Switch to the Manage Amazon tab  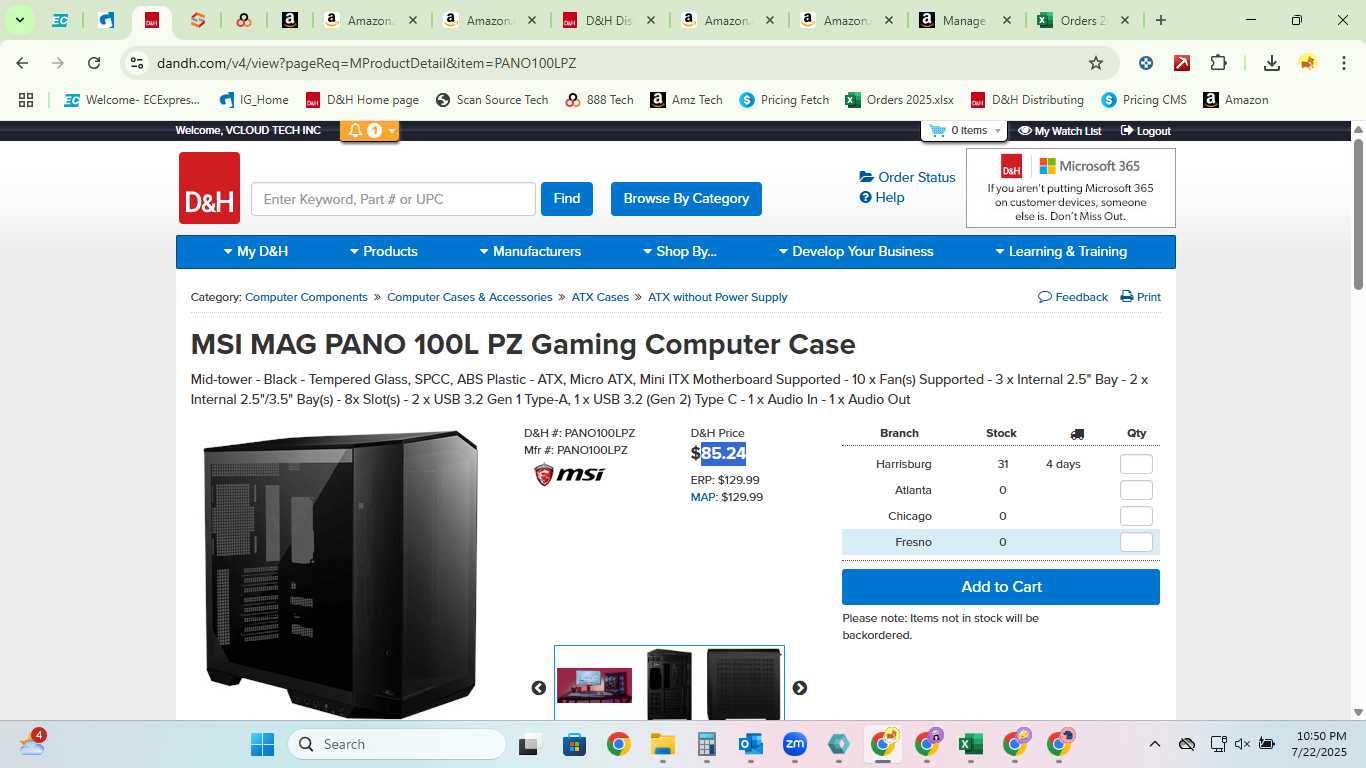(x=965, y=20)
